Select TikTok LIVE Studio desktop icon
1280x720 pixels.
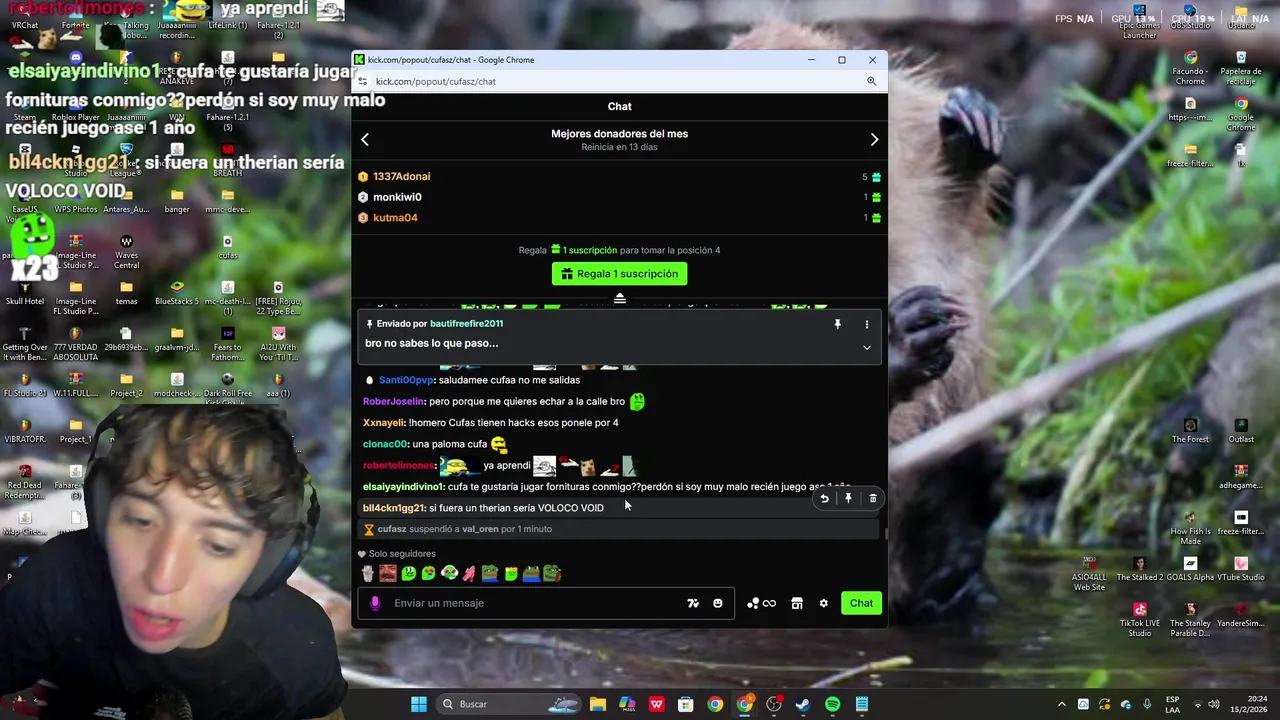click(1140, 619)
